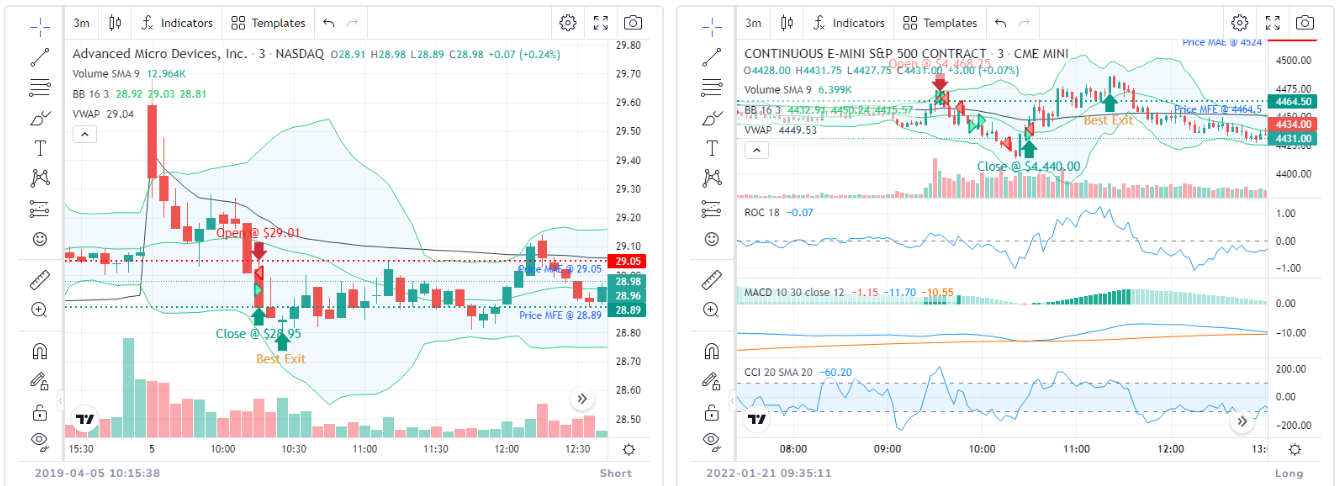Click the 29.05 red price label
The width and height of the screenshot is (1339, 486).
(629, 262)
